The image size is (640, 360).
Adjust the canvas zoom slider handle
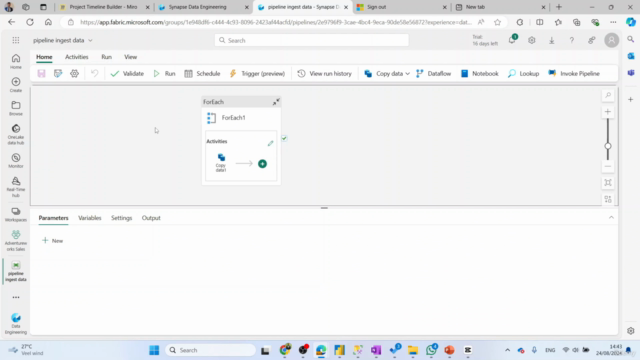pos(608,146)
